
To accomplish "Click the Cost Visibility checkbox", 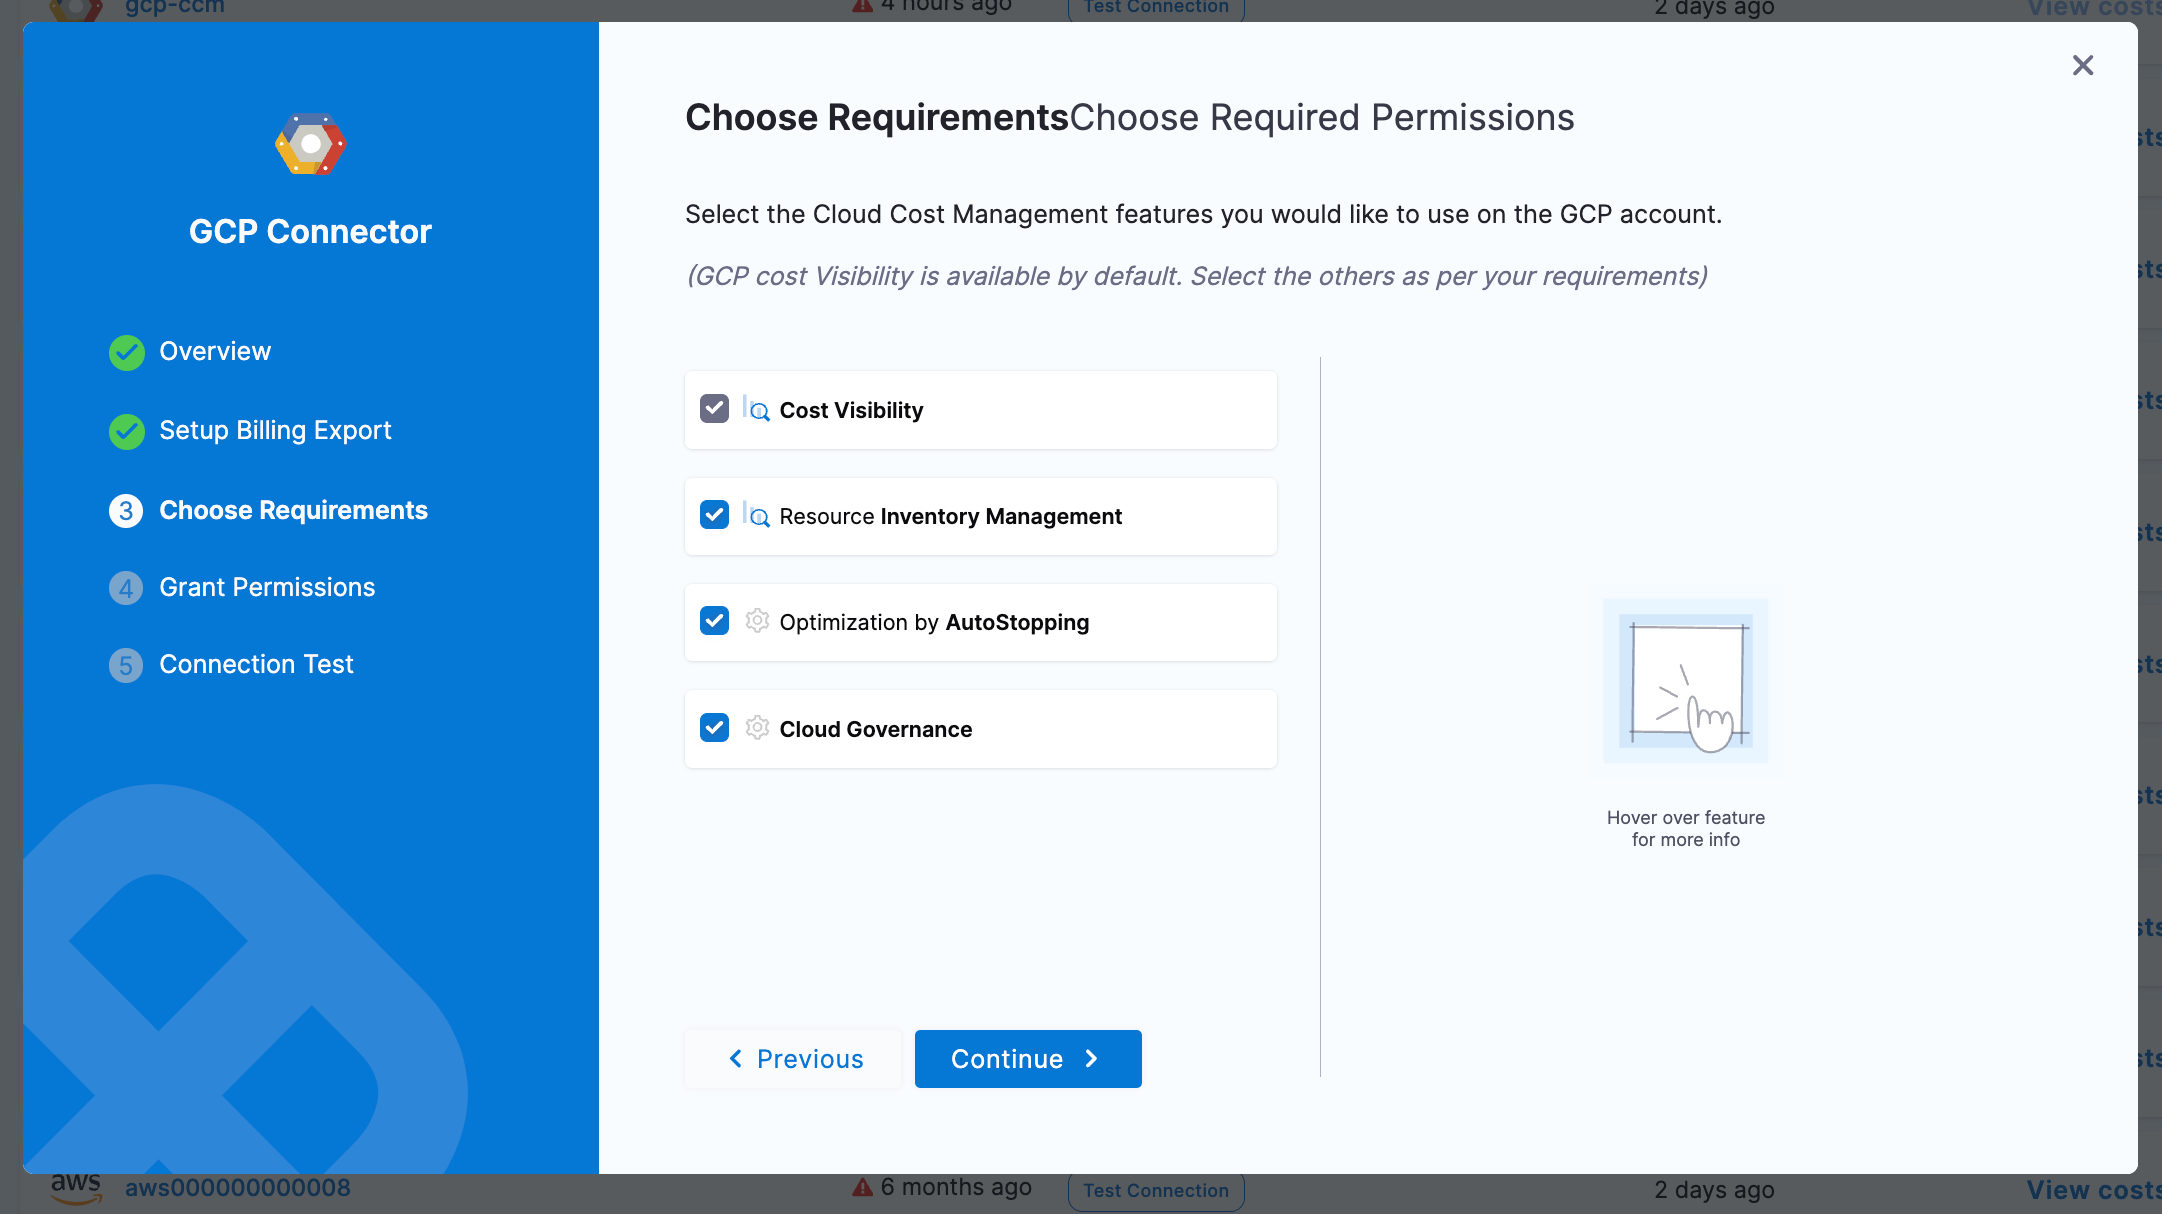I will 714,409.
